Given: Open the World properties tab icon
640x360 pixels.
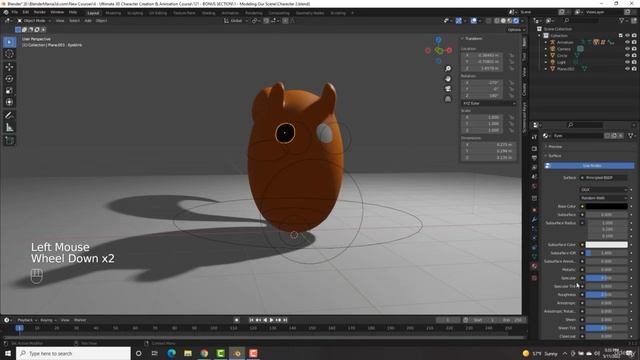Looking at the screenshot, I should tap(534, 186).
